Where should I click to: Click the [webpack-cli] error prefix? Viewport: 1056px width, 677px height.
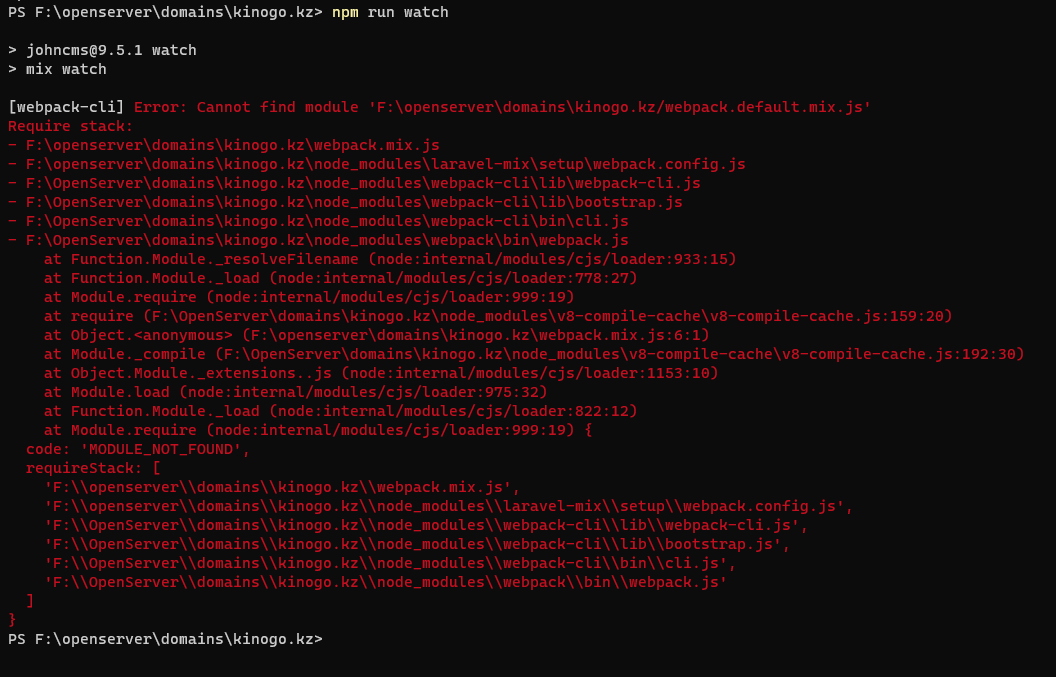click(x=66, y=107)
